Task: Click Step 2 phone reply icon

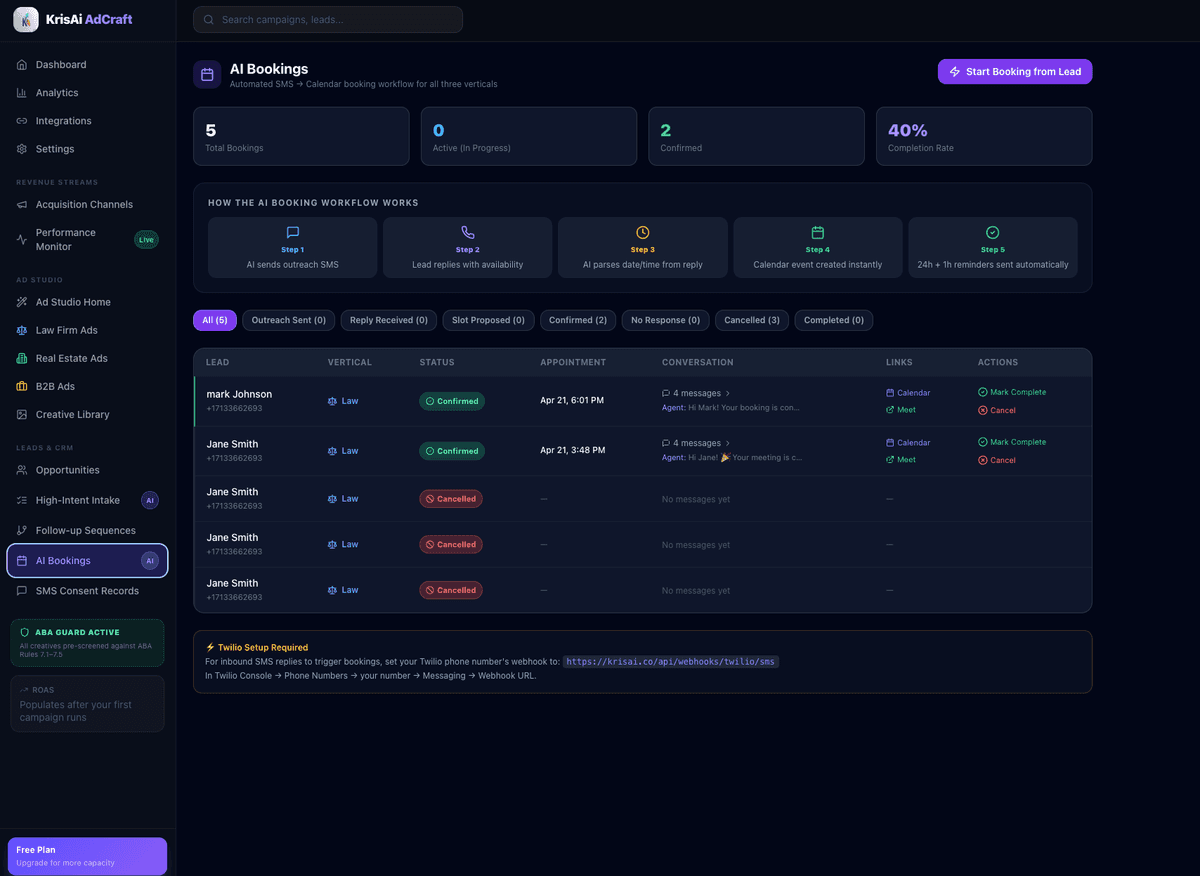Action: coord(468,232)
